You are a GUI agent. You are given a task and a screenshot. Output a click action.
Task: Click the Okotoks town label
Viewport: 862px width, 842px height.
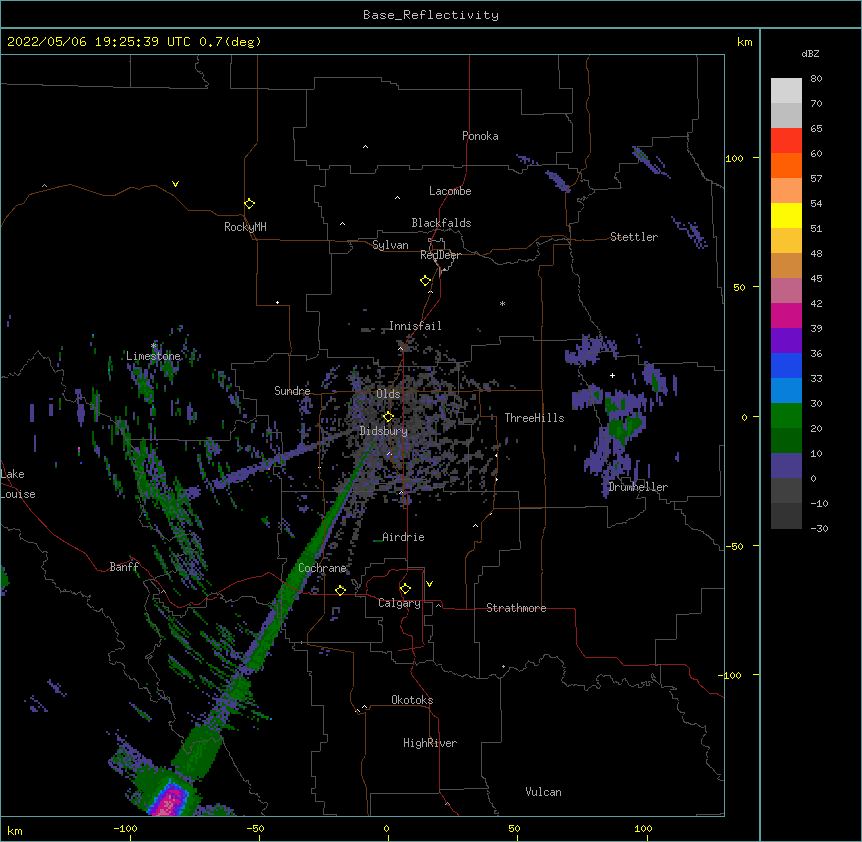(x=412, y=700)
